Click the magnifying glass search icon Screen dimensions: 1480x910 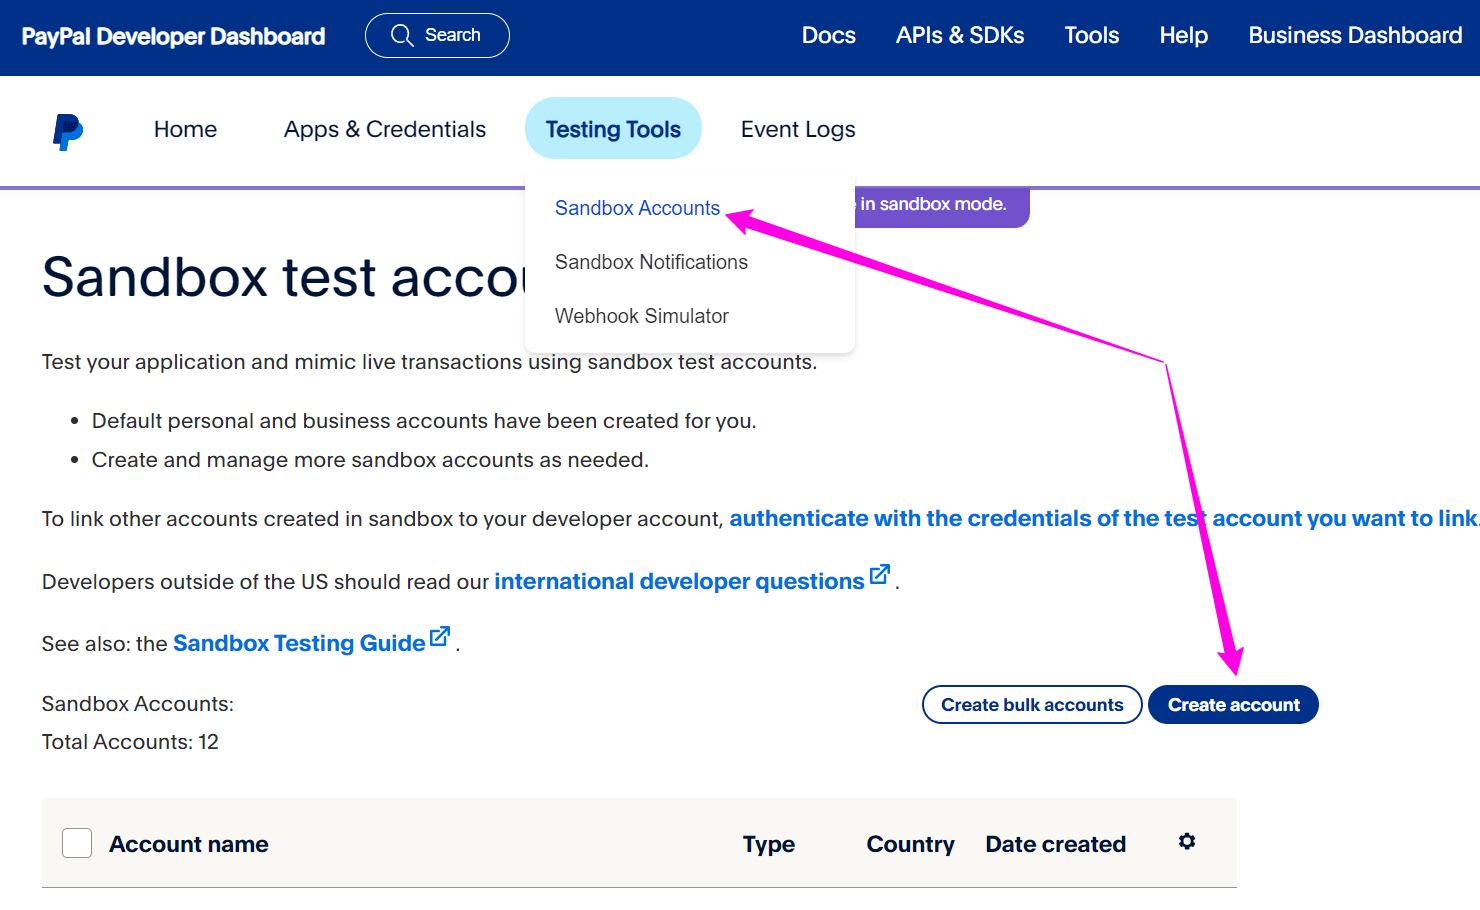(403, 34)
